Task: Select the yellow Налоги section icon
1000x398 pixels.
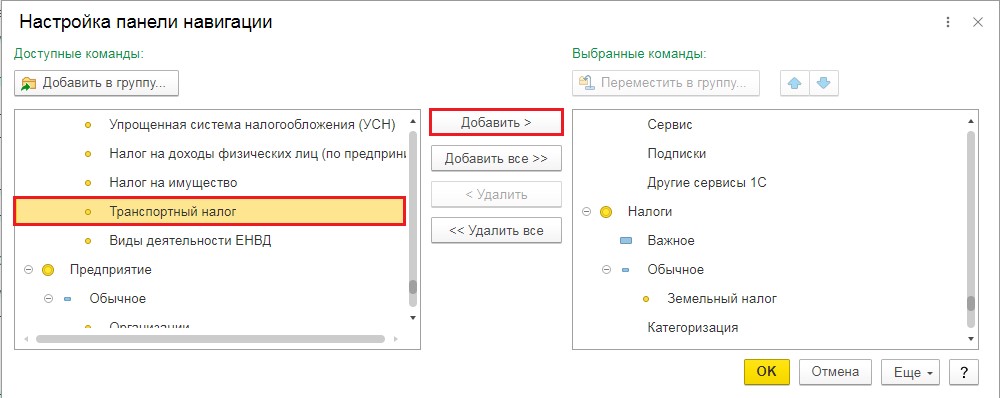Action: tap(606, 212)
